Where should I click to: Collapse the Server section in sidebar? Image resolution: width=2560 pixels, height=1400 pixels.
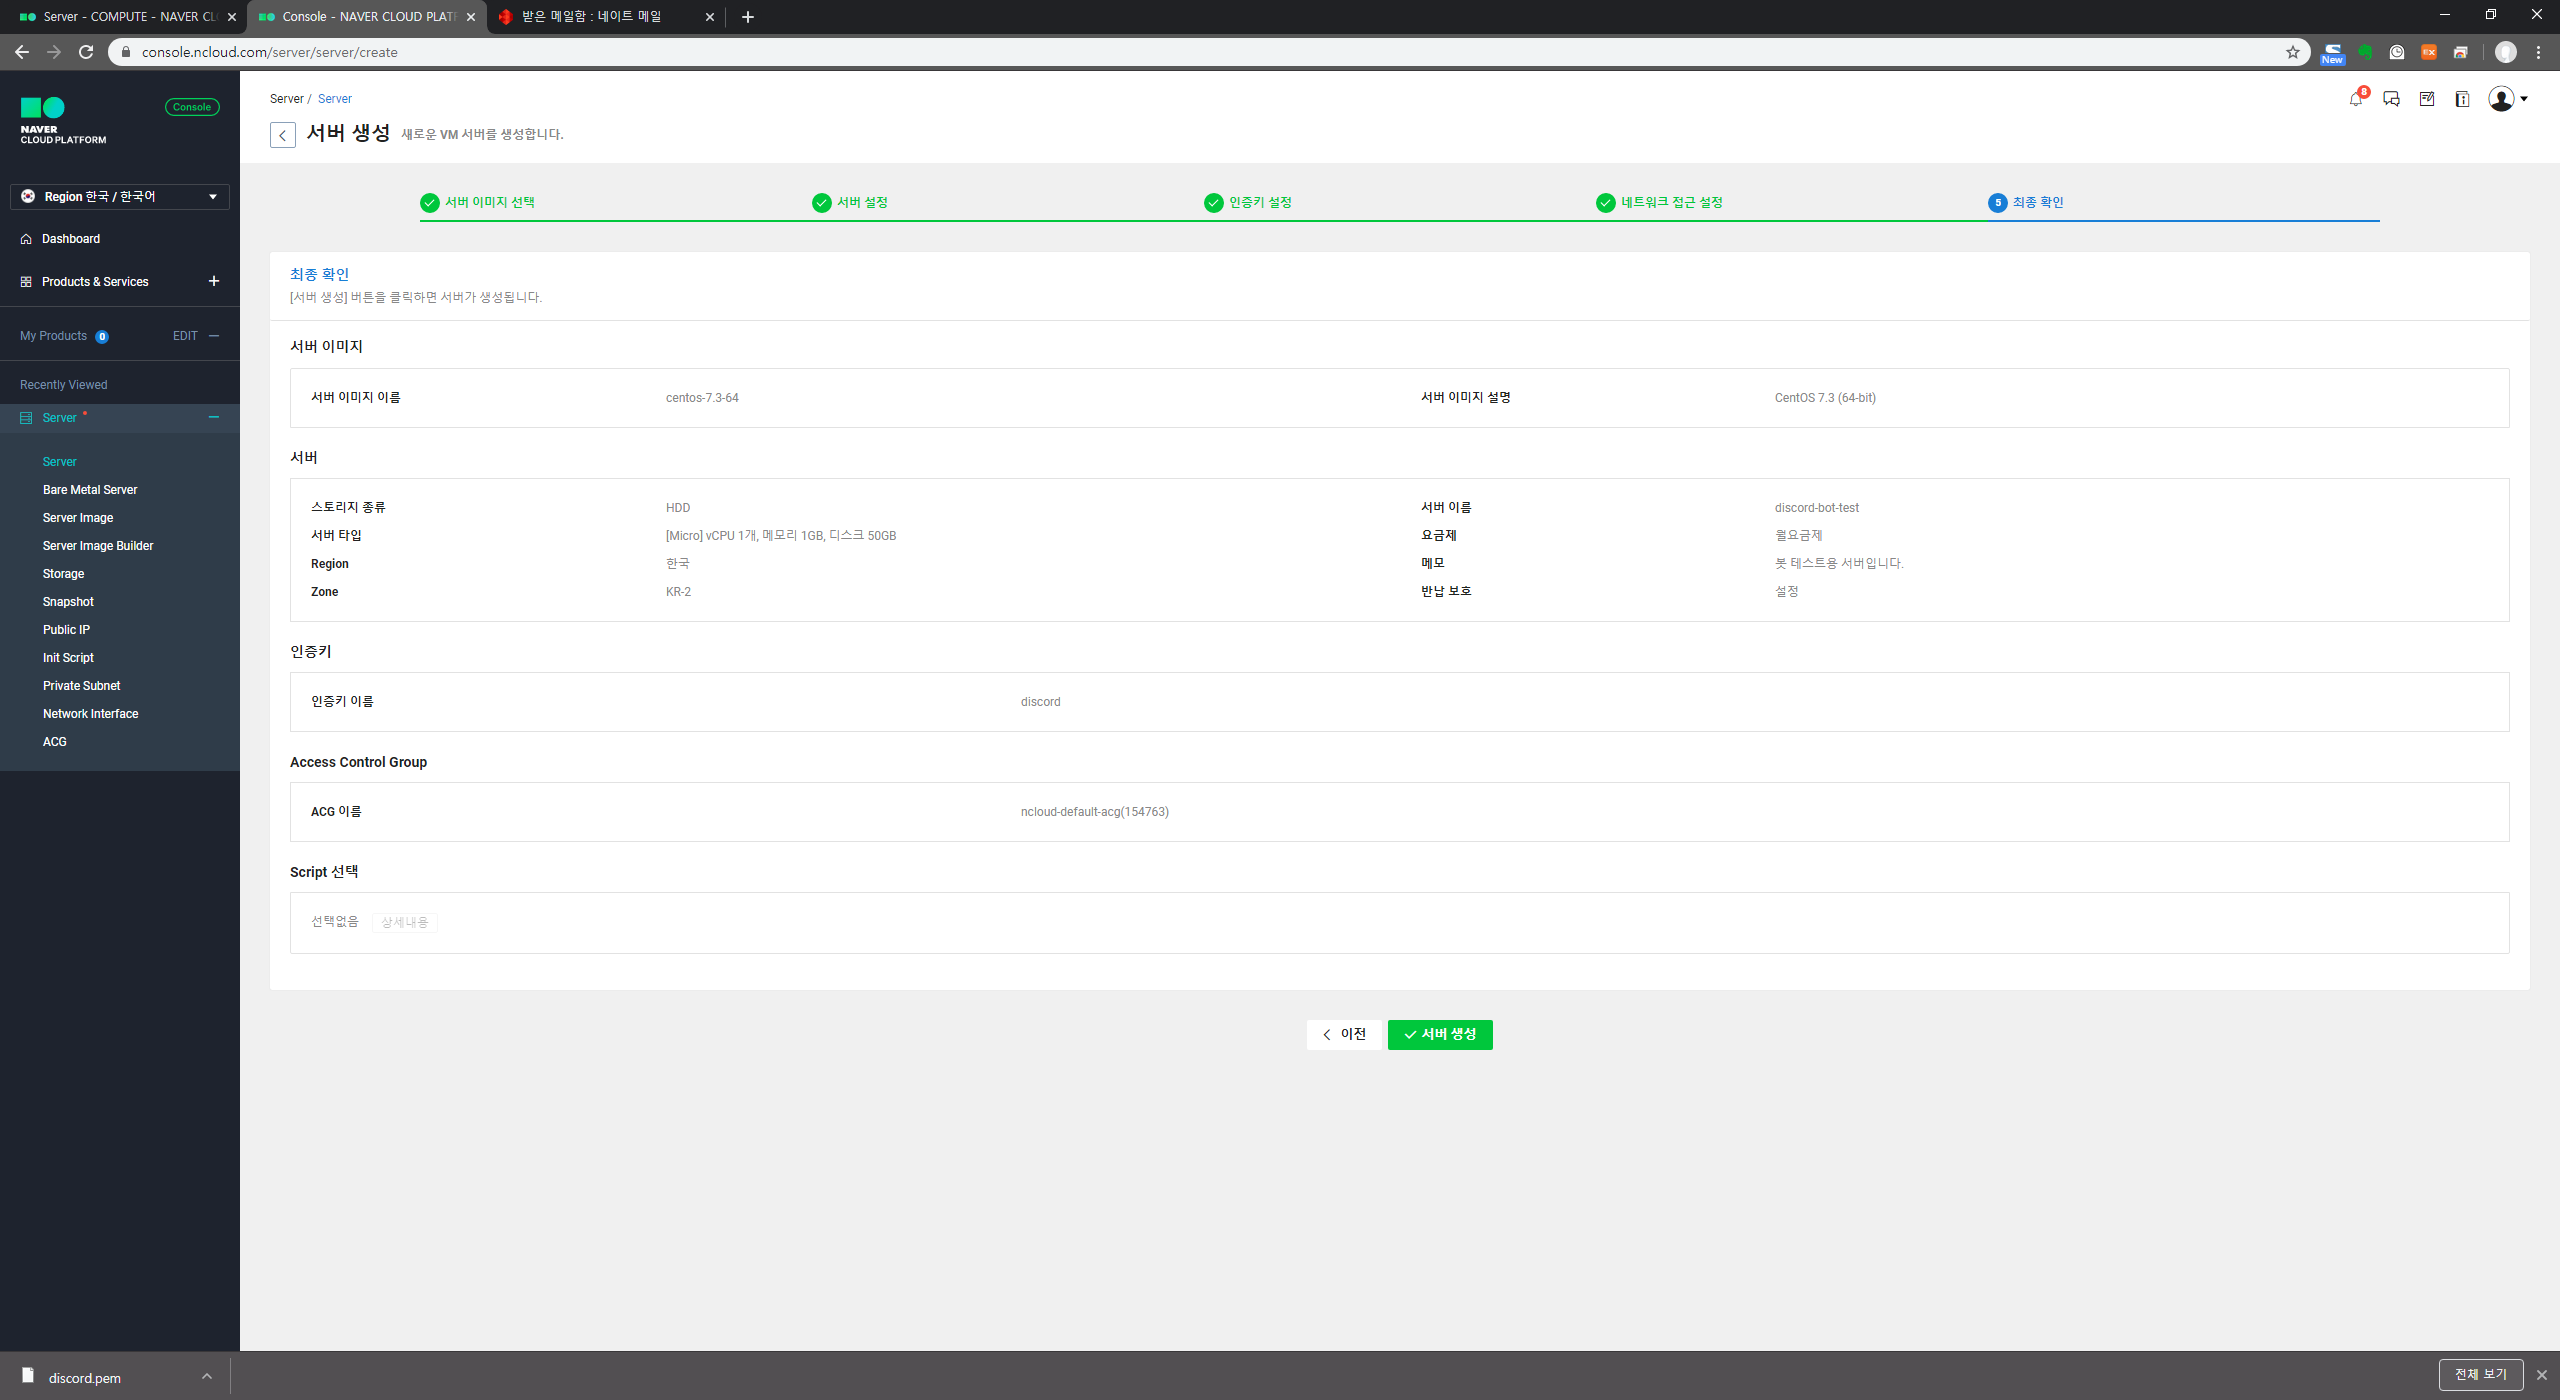click(x=213, y=417)
